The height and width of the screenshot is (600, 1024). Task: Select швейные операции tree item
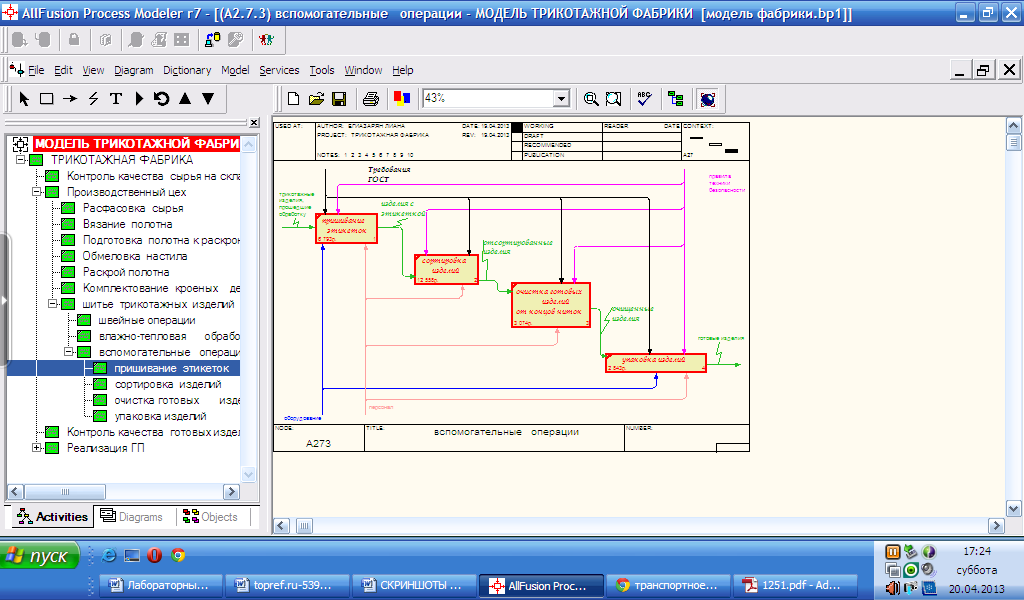146,320
